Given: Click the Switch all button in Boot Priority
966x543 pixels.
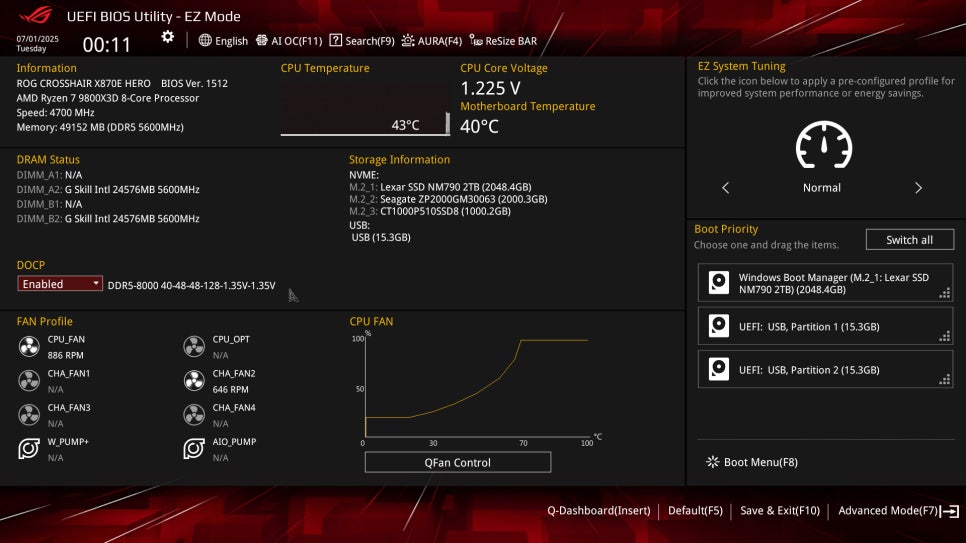Looking at the screenshot, I should [x=909, y=240].
